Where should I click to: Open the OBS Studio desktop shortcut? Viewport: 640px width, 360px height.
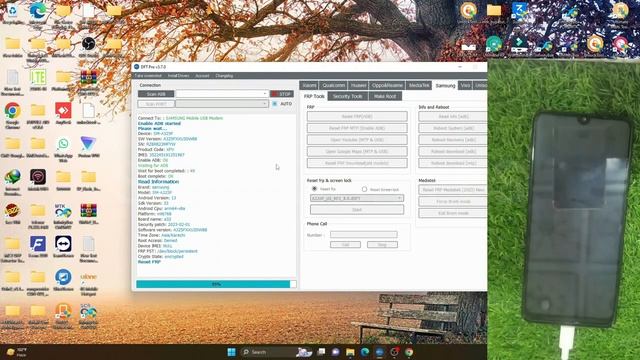tap(89, 43)
